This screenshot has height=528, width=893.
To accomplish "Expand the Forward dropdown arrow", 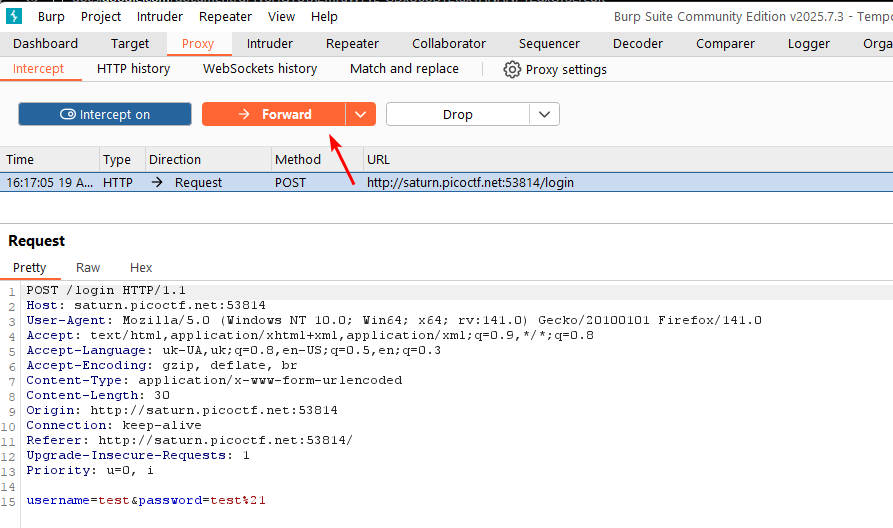I will tap(361, 114).
